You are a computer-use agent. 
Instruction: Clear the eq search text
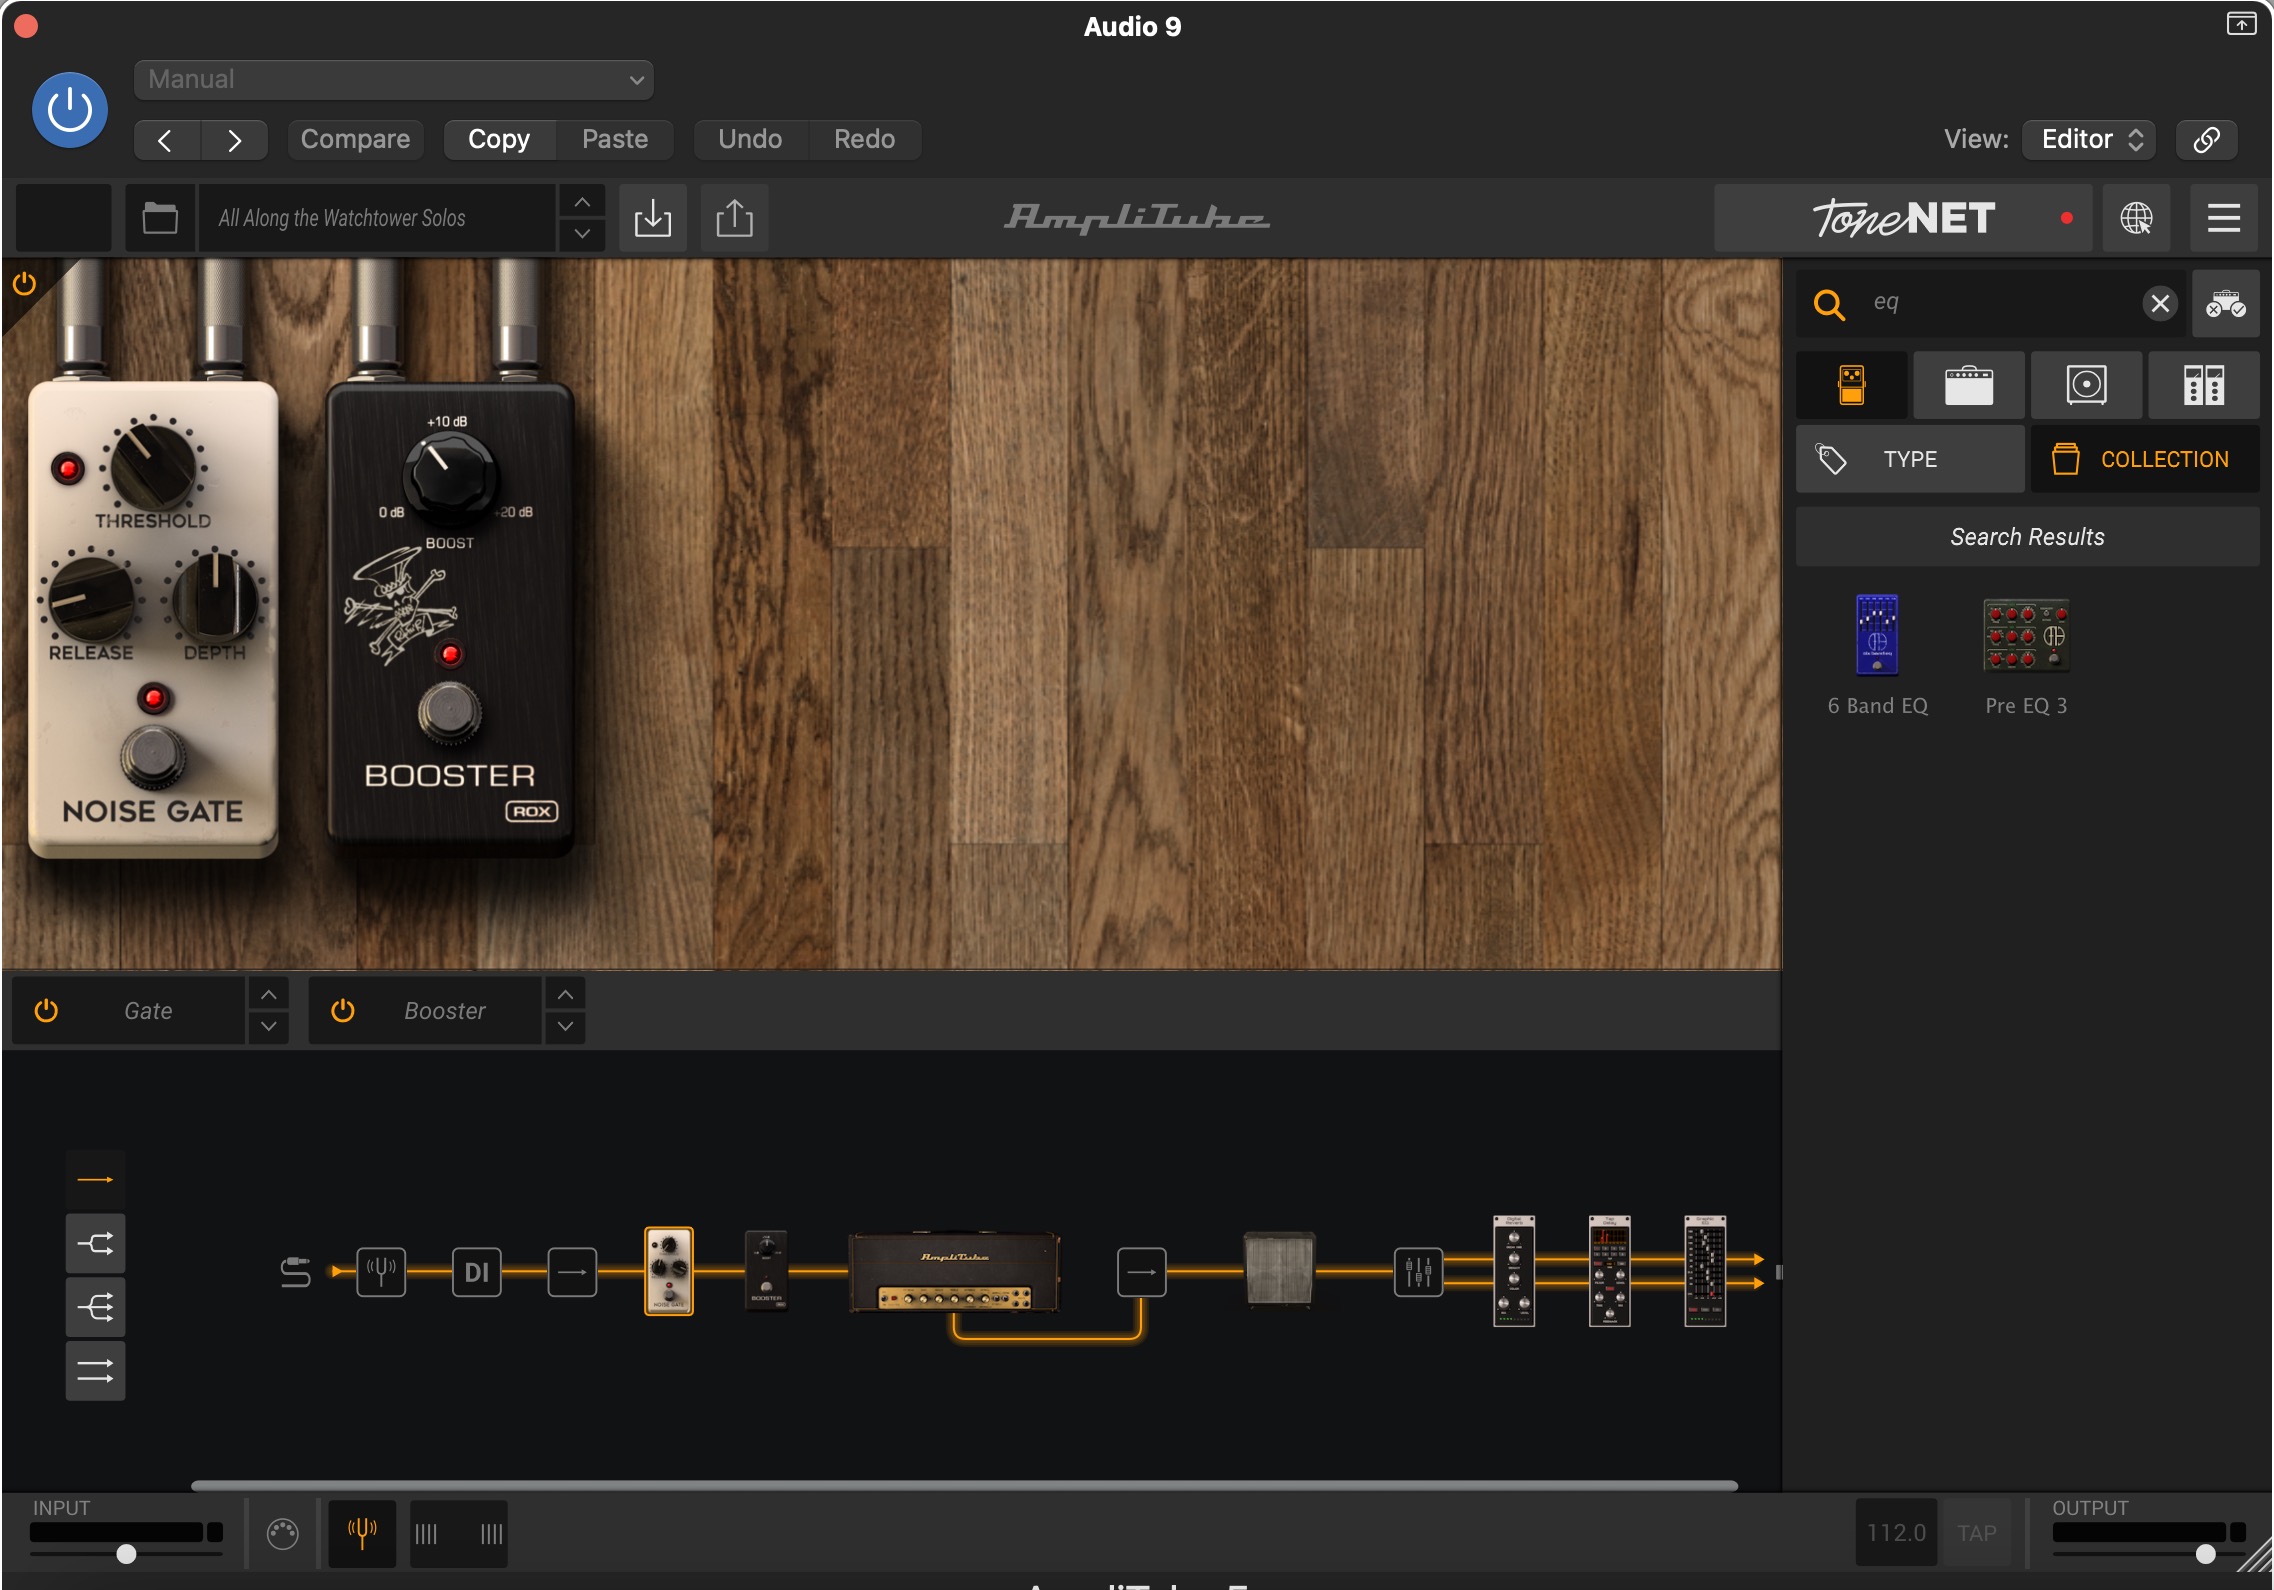[2160, 303]
